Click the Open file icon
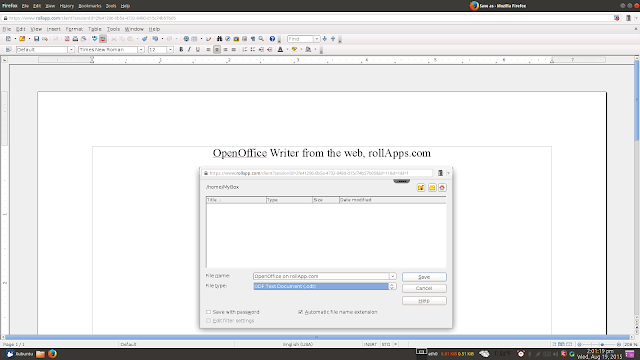Image resolution: width=640 pixels, height=360 pixels. (x=22, y=39)
